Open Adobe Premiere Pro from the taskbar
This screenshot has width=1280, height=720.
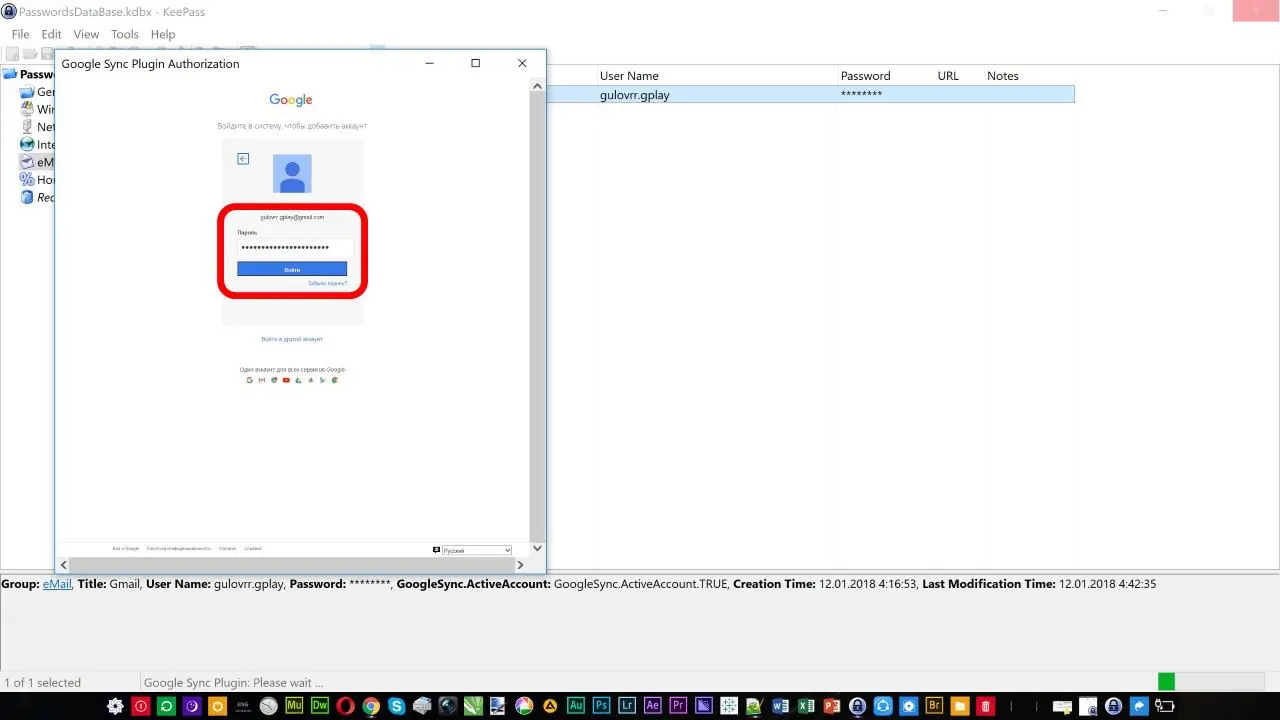678,706
